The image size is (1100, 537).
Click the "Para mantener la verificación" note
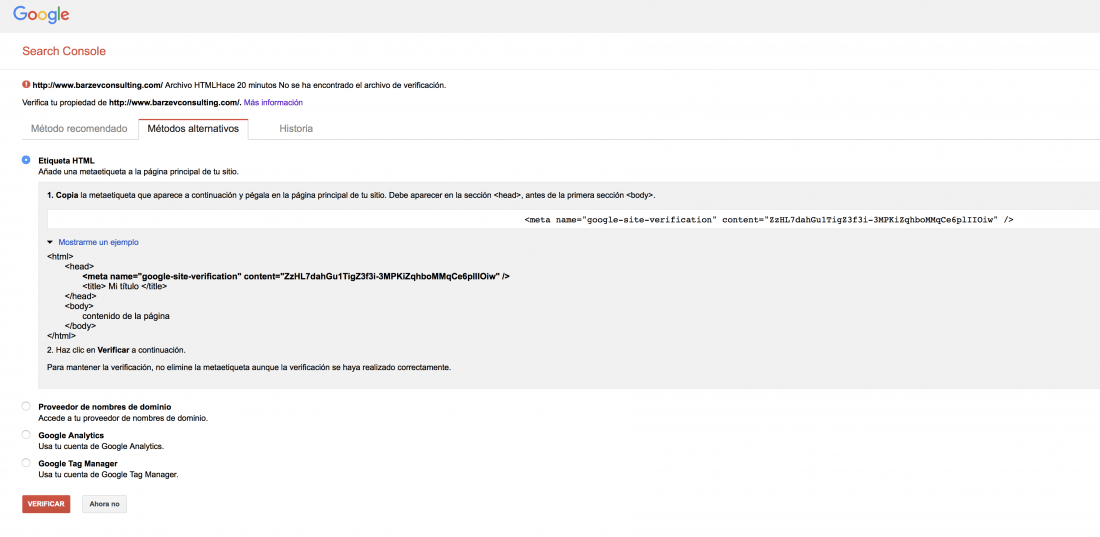click(248, 367)
